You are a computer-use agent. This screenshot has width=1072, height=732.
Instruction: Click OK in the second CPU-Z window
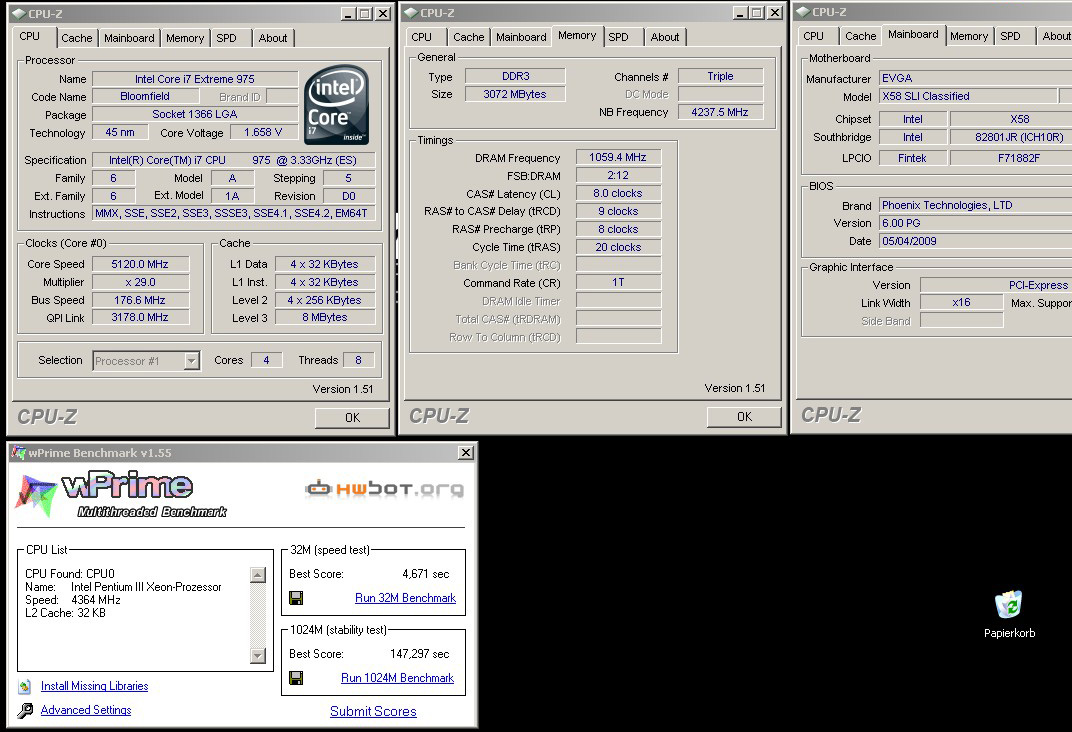[744, 416]
